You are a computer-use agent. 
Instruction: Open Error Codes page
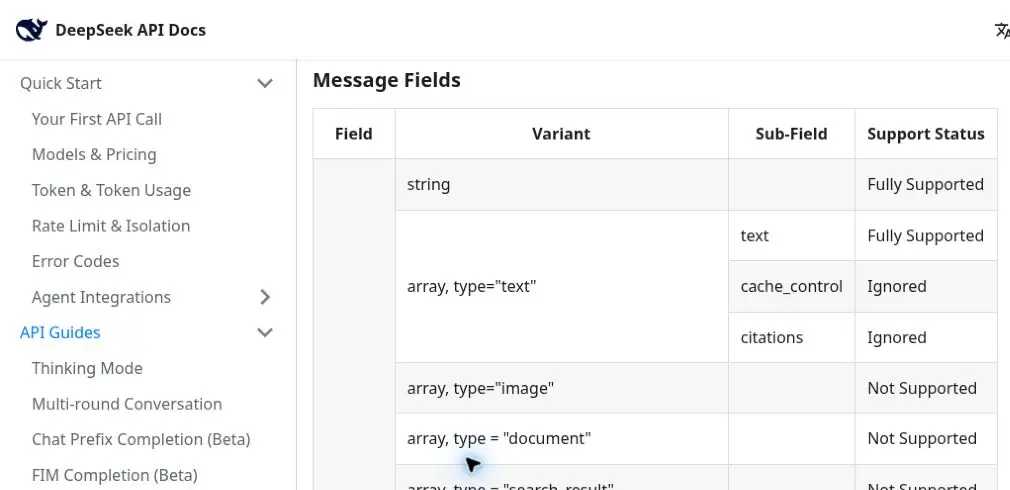coord(75,261)
